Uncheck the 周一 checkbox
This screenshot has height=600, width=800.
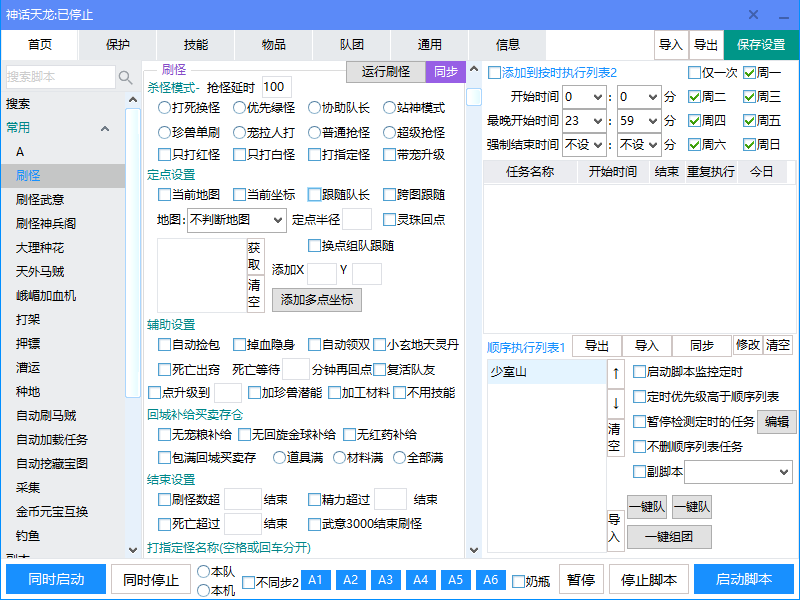pyautogui.click(x=762, y=72)
